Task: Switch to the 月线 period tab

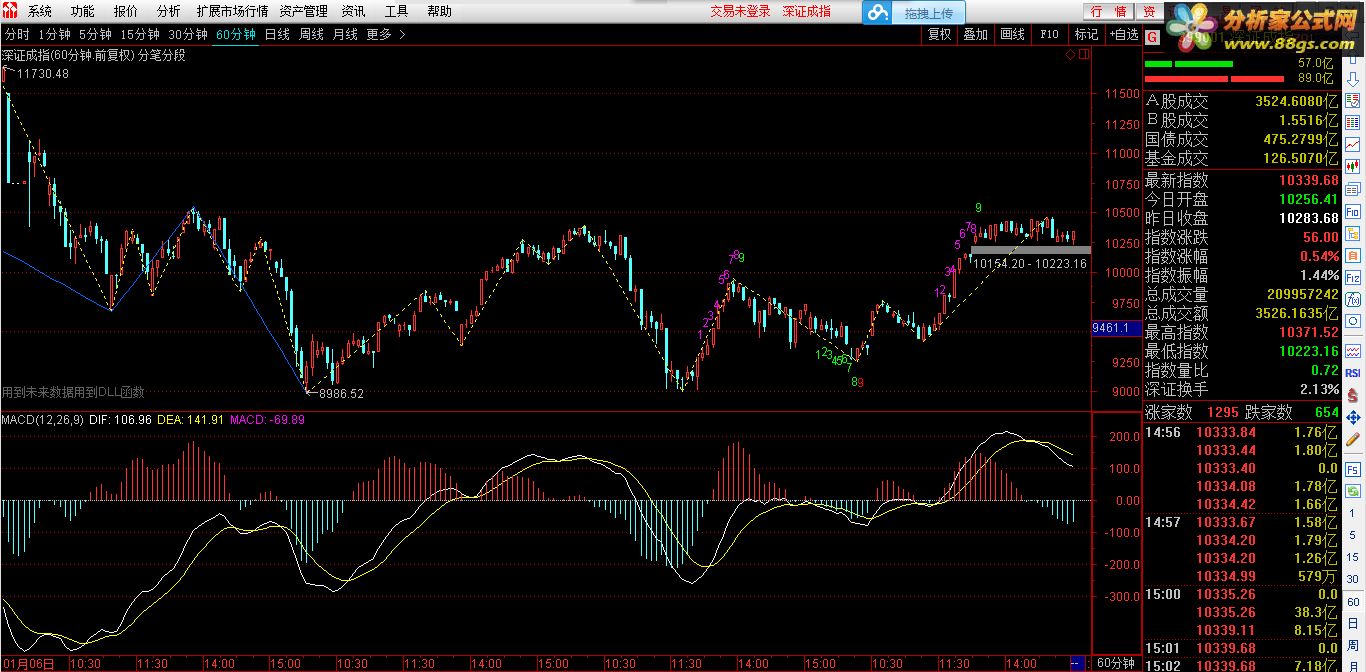Action: click(x=345, y=34)
